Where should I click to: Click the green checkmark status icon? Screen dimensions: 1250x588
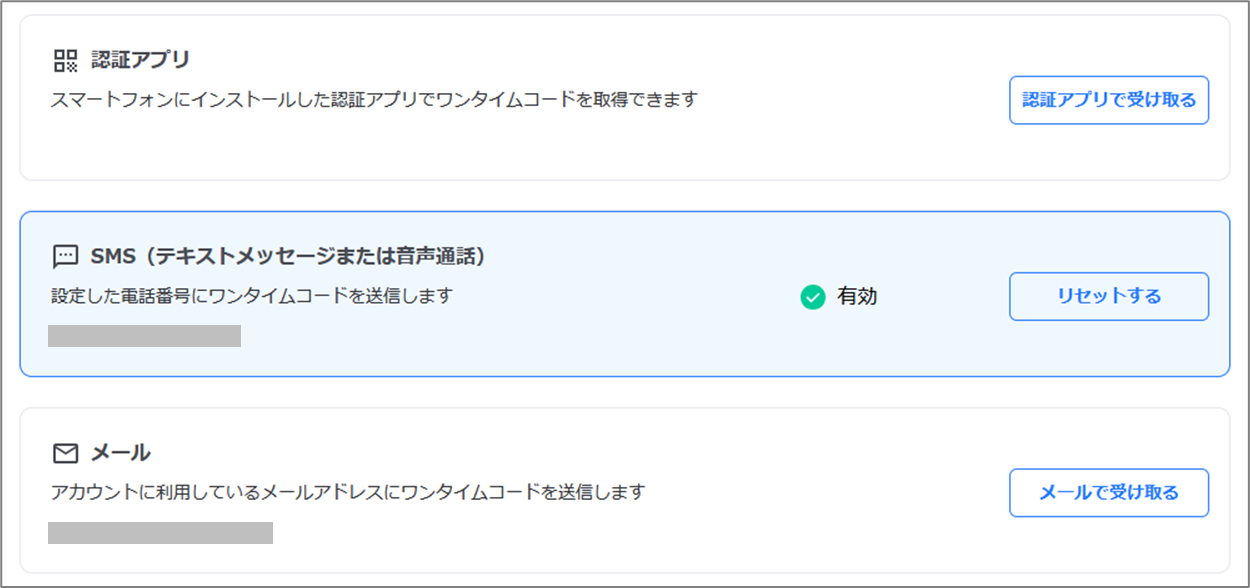(x=813, y=297)
